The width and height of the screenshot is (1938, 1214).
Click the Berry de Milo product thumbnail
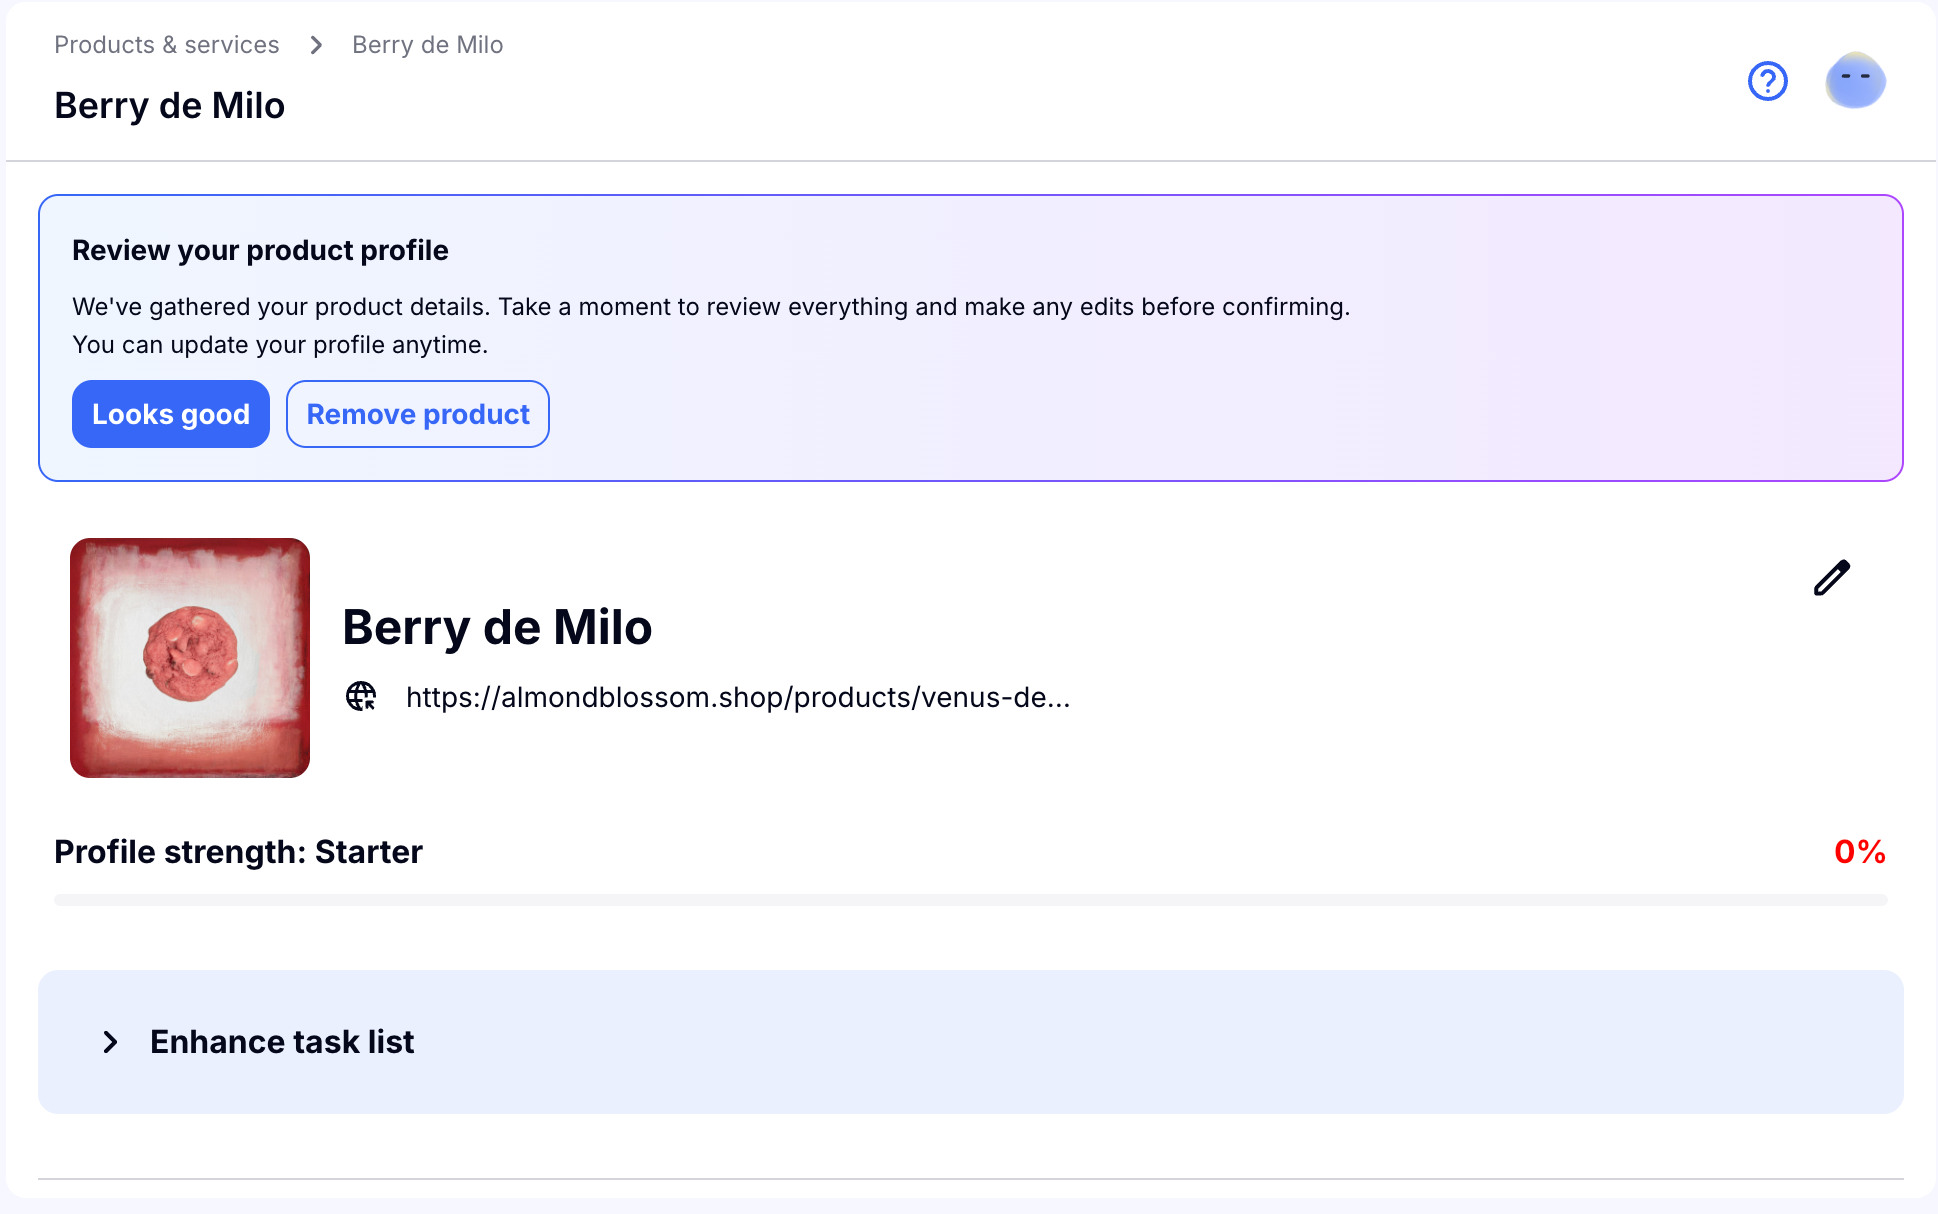(190, 658)
